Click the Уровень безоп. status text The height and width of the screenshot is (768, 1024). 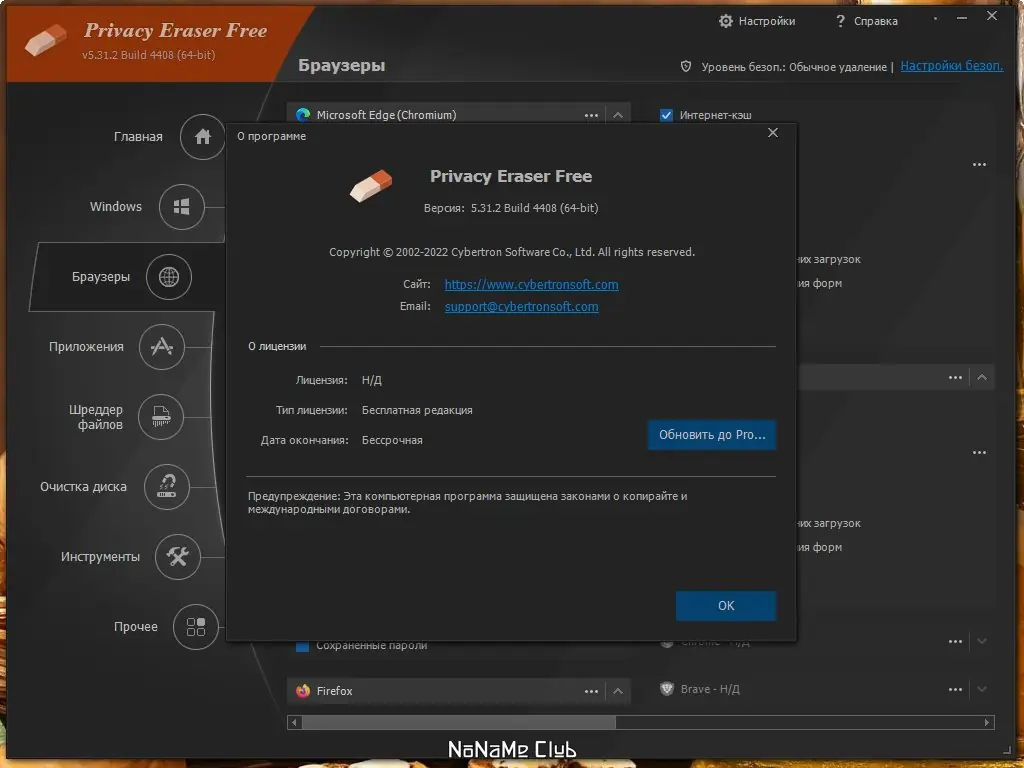click(794, 67)
